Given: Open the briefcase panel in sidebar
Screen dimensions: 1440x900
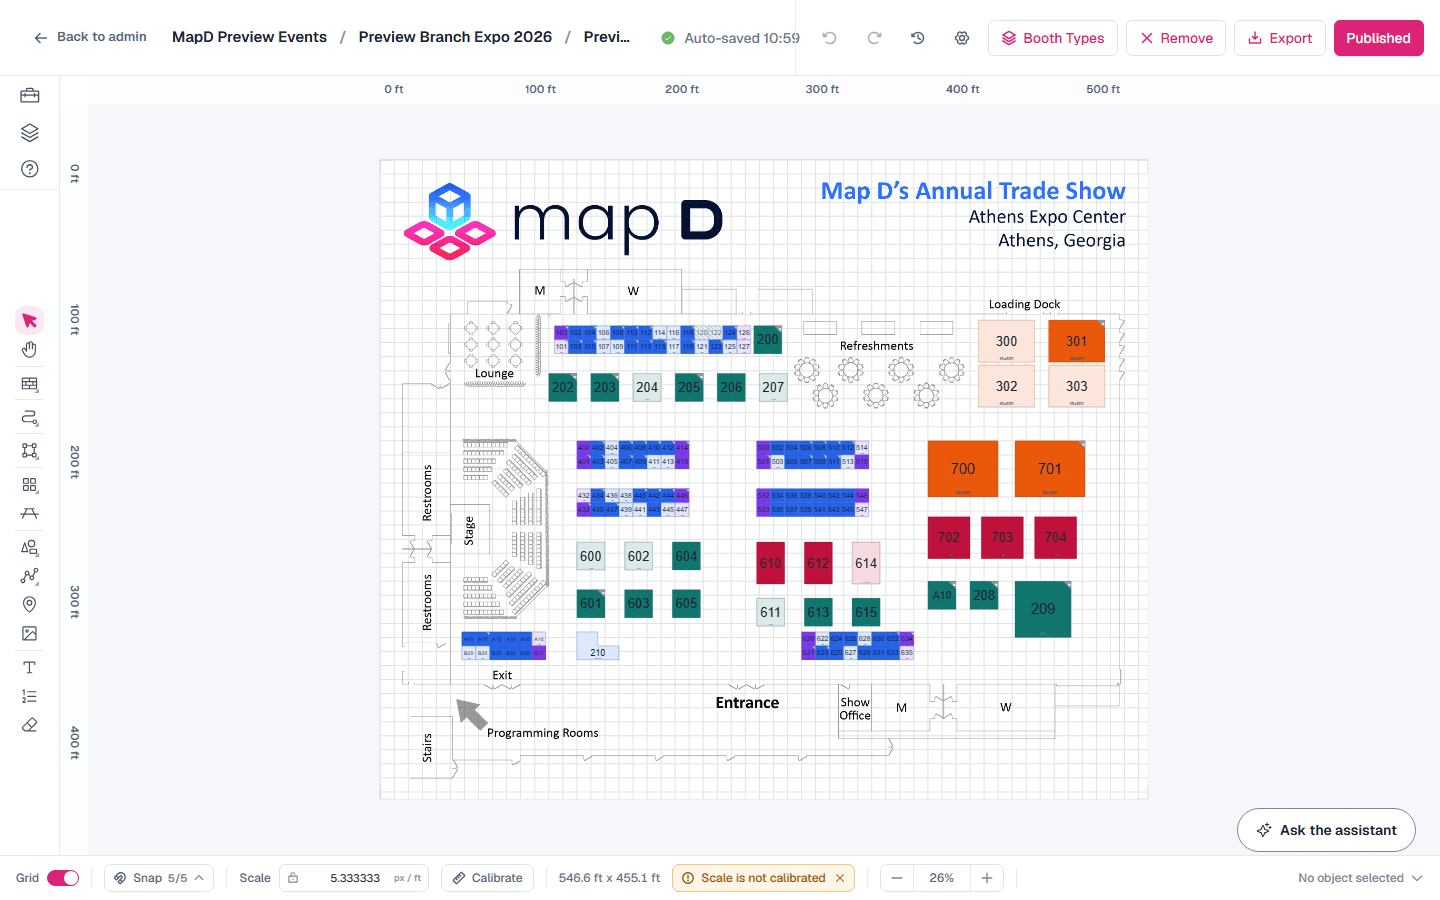Looking at the screenshot, I should point(29,96).
